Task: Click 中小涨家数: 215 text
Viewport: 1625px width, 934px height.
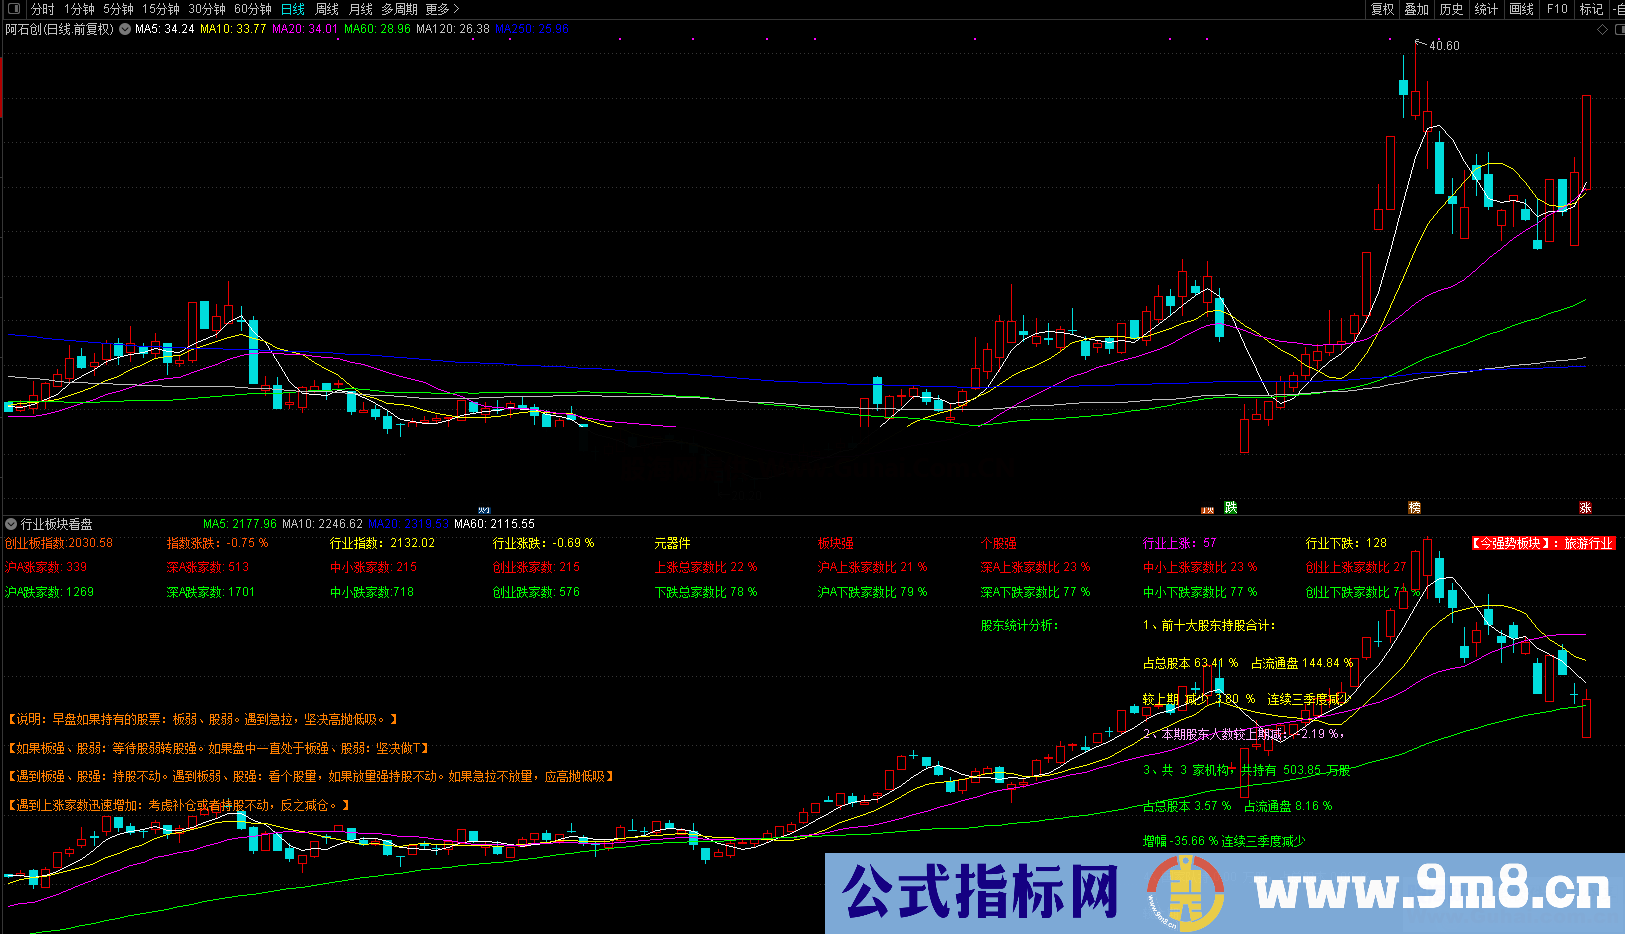Action: [373, 567]
